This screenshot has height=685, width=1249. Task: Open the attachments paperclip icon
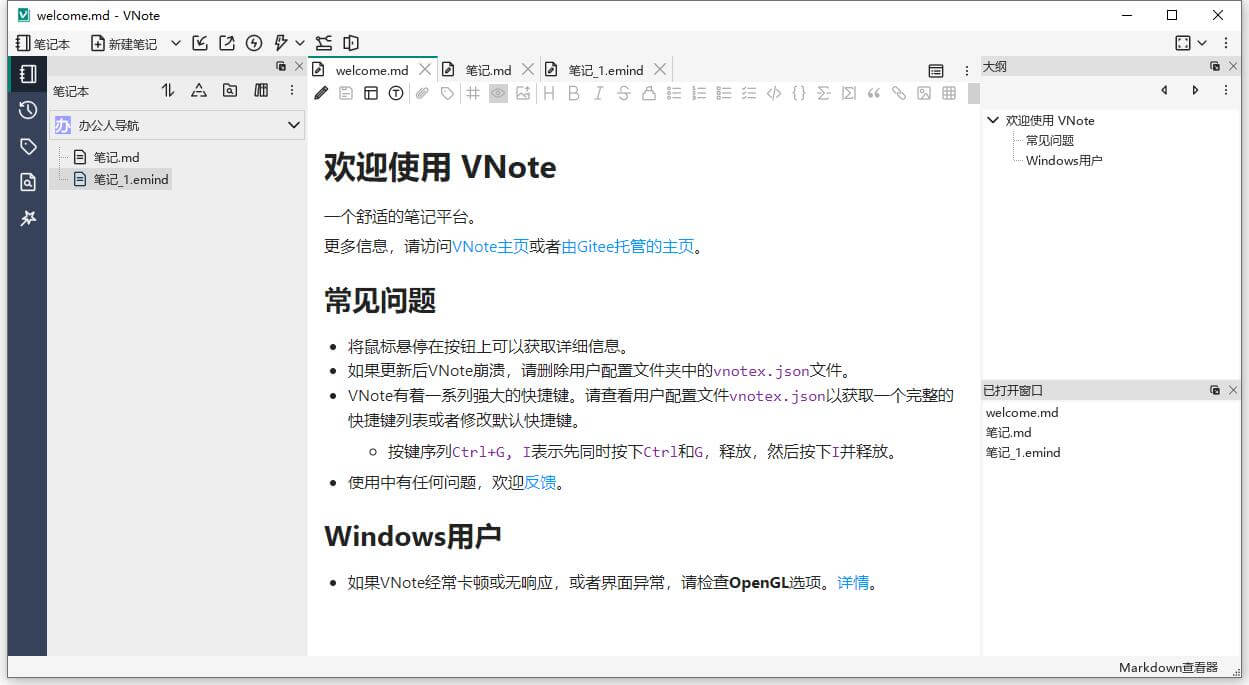pos(422,93)
